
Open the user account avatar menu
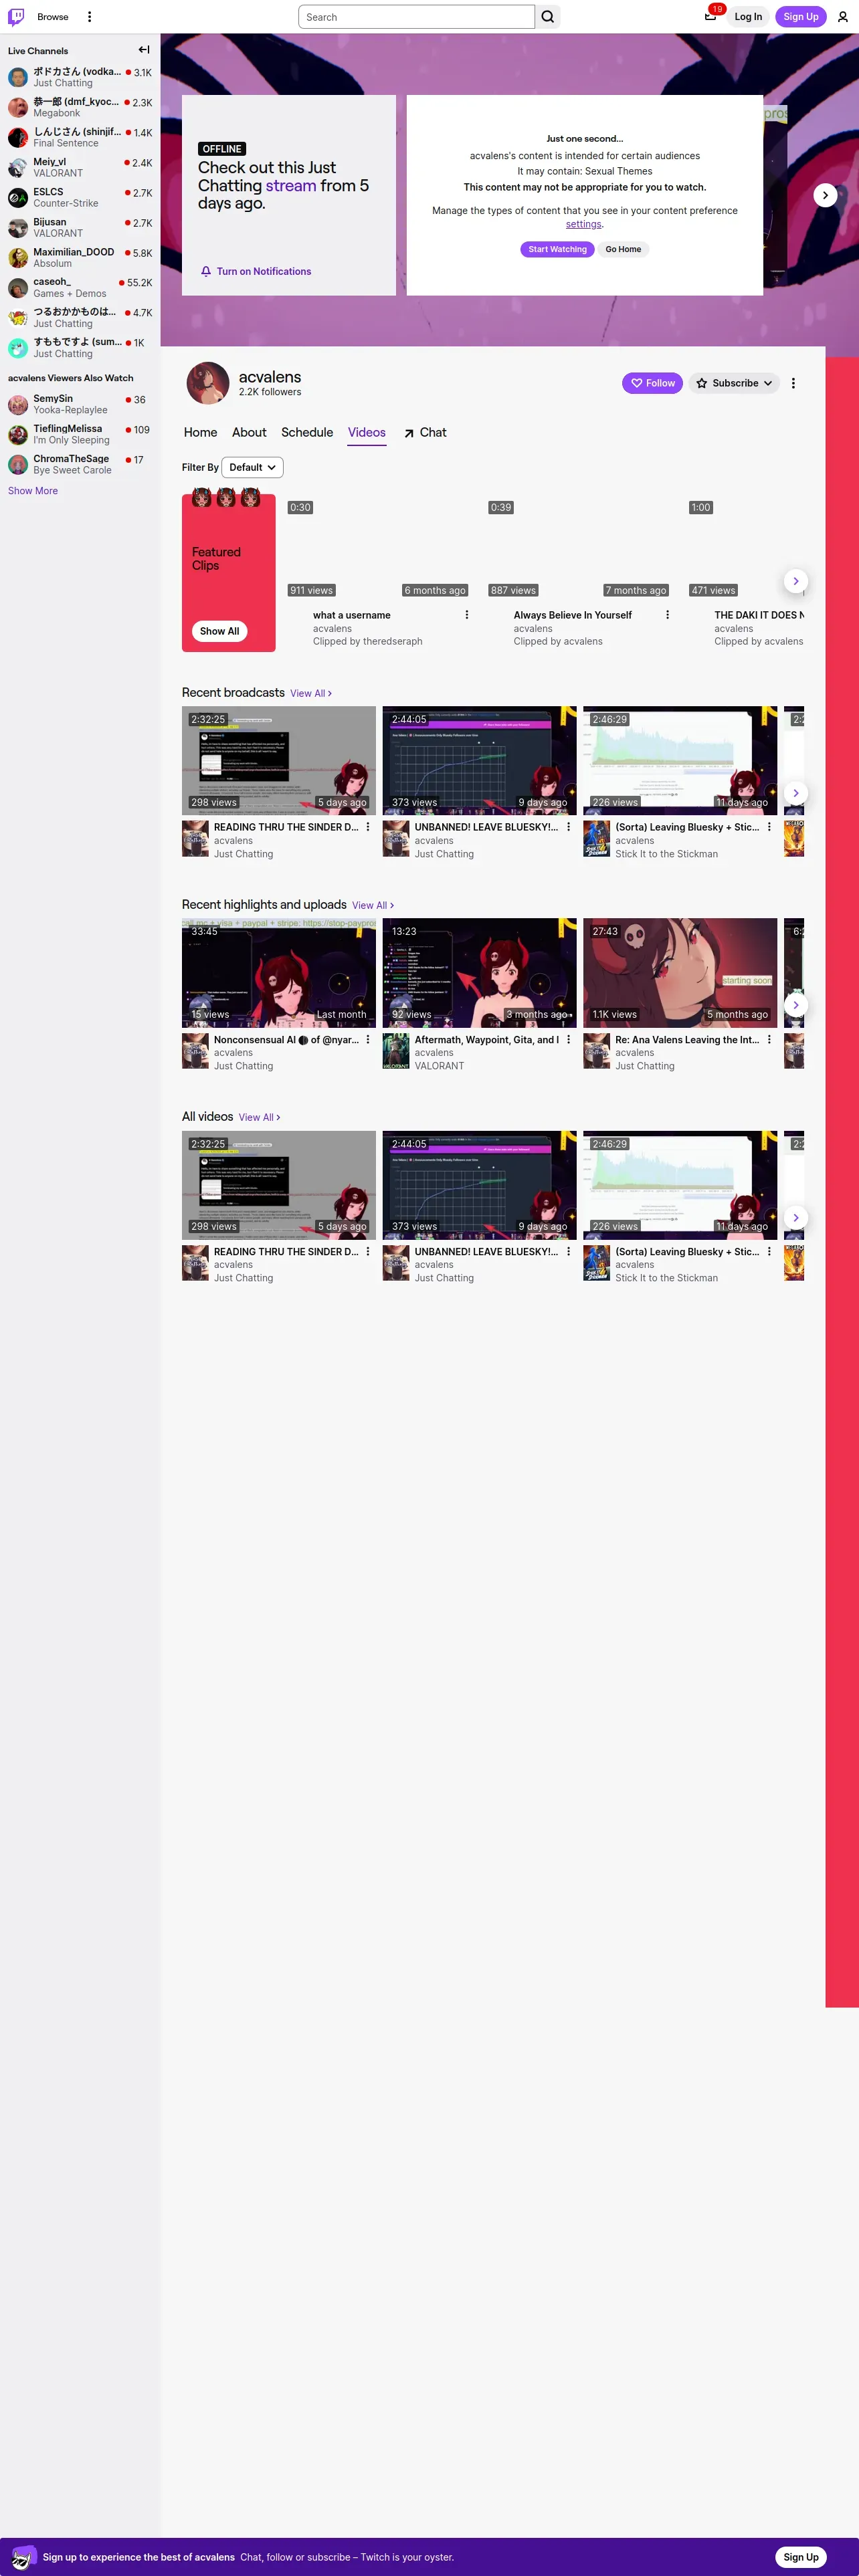(x=842, y=17)
